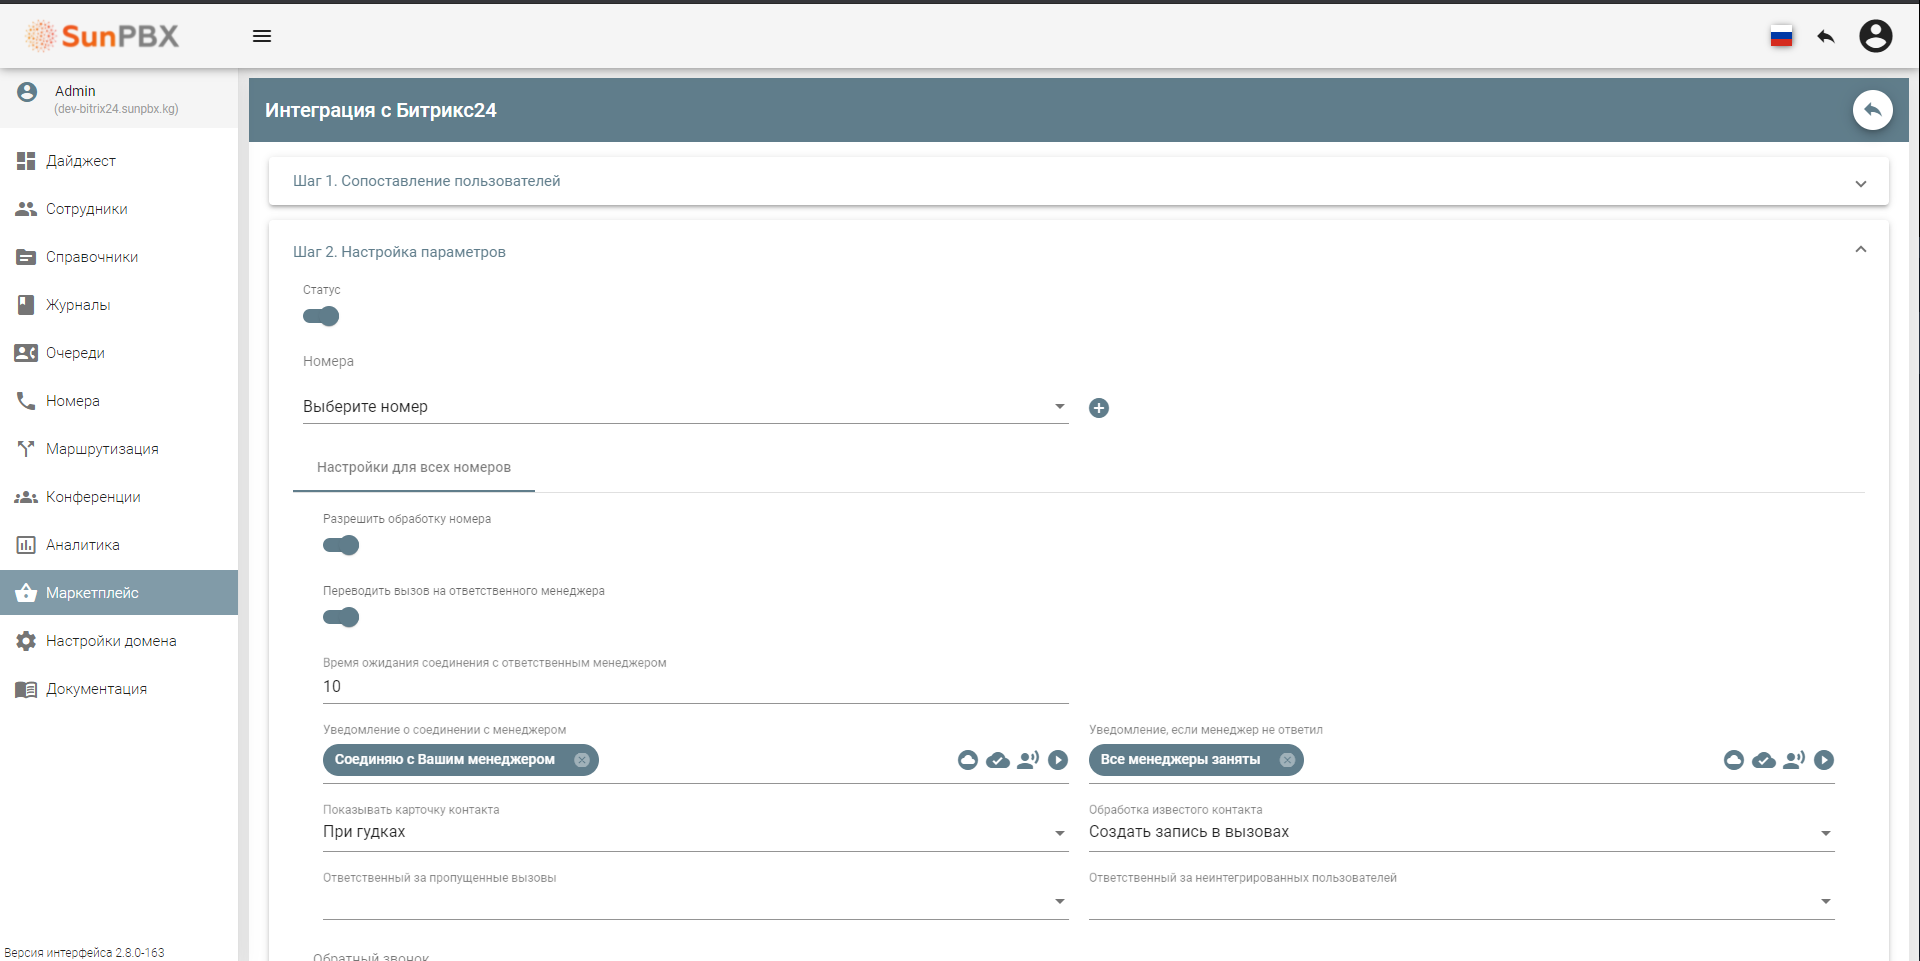The width and height of the screenshot is (1920, 961).
Task: Open Документация in the sidebar
Action: tap(119, 689)
